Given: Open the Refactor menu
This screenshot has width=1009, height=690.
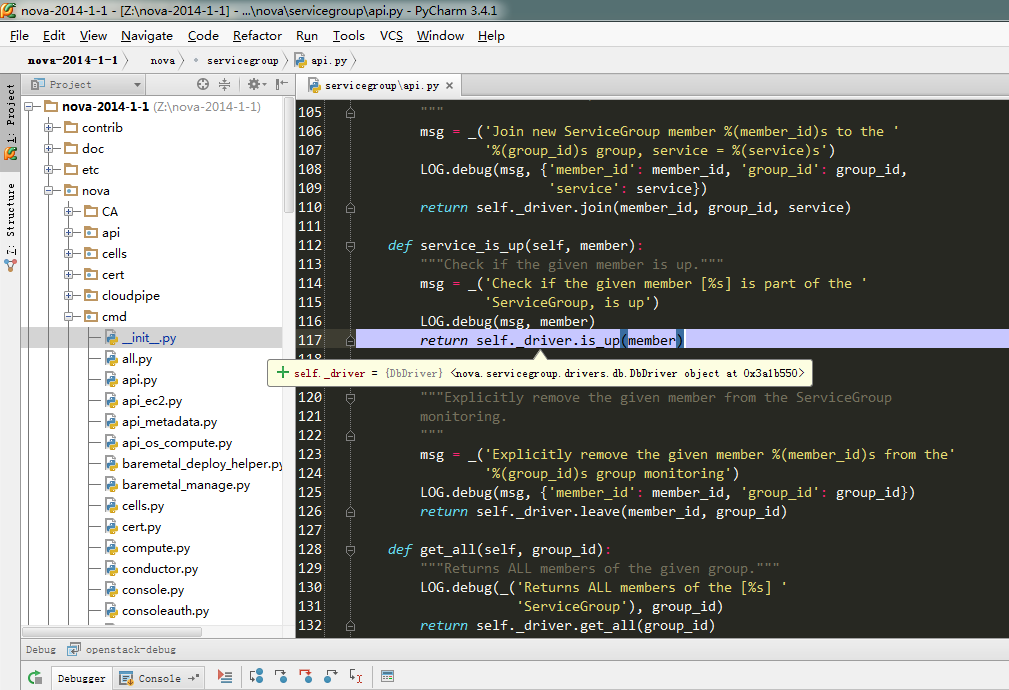Looking at the screenshot, I should click(x=257, y=36).
